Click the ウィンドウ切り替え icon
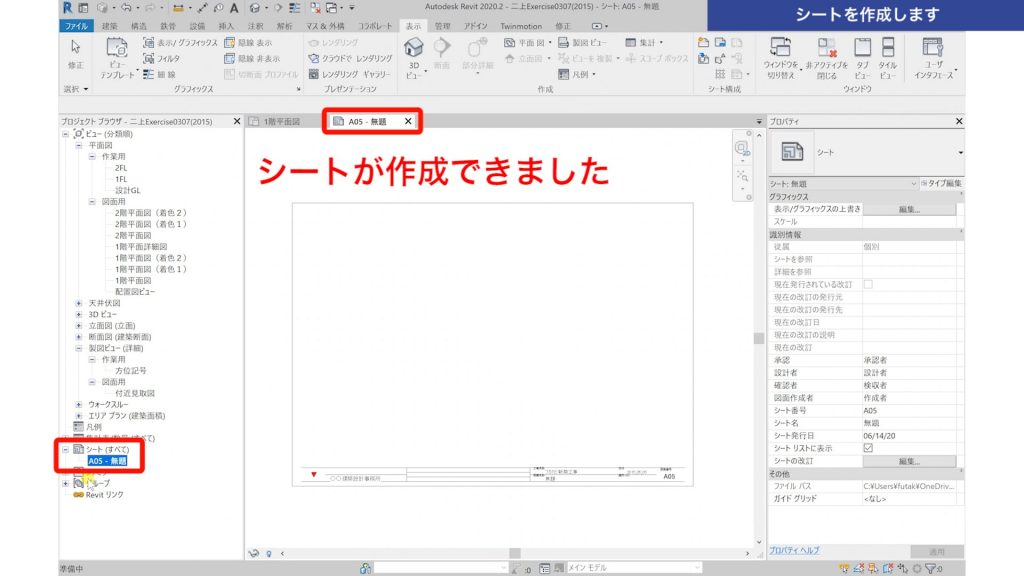Screen dimensions: 1024x576 pyautogui.click(x=780, y=48)
